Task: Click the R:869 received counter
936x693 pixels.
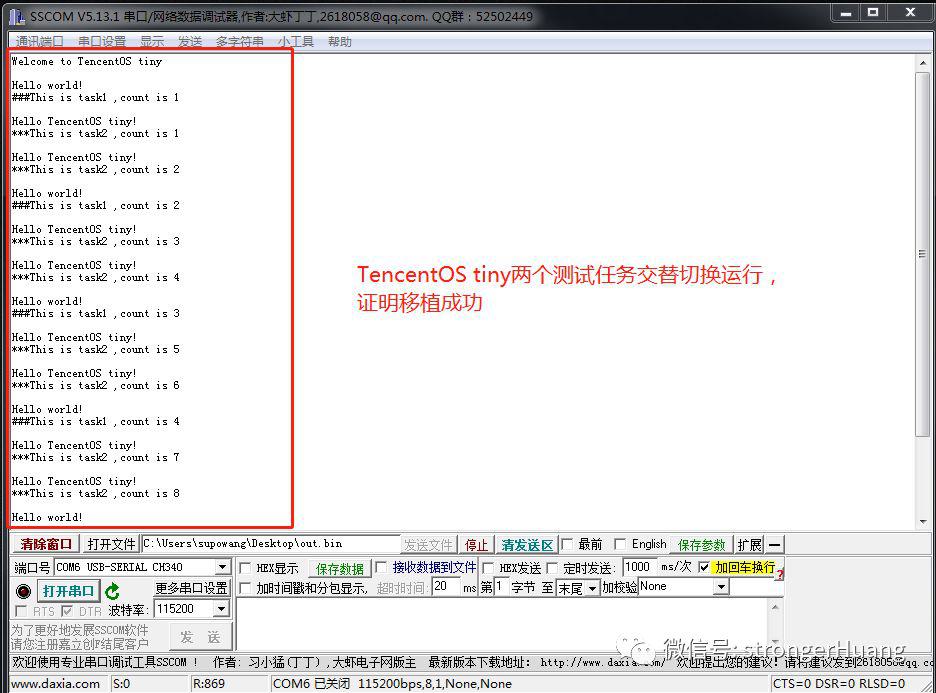Action: point(209,683)
